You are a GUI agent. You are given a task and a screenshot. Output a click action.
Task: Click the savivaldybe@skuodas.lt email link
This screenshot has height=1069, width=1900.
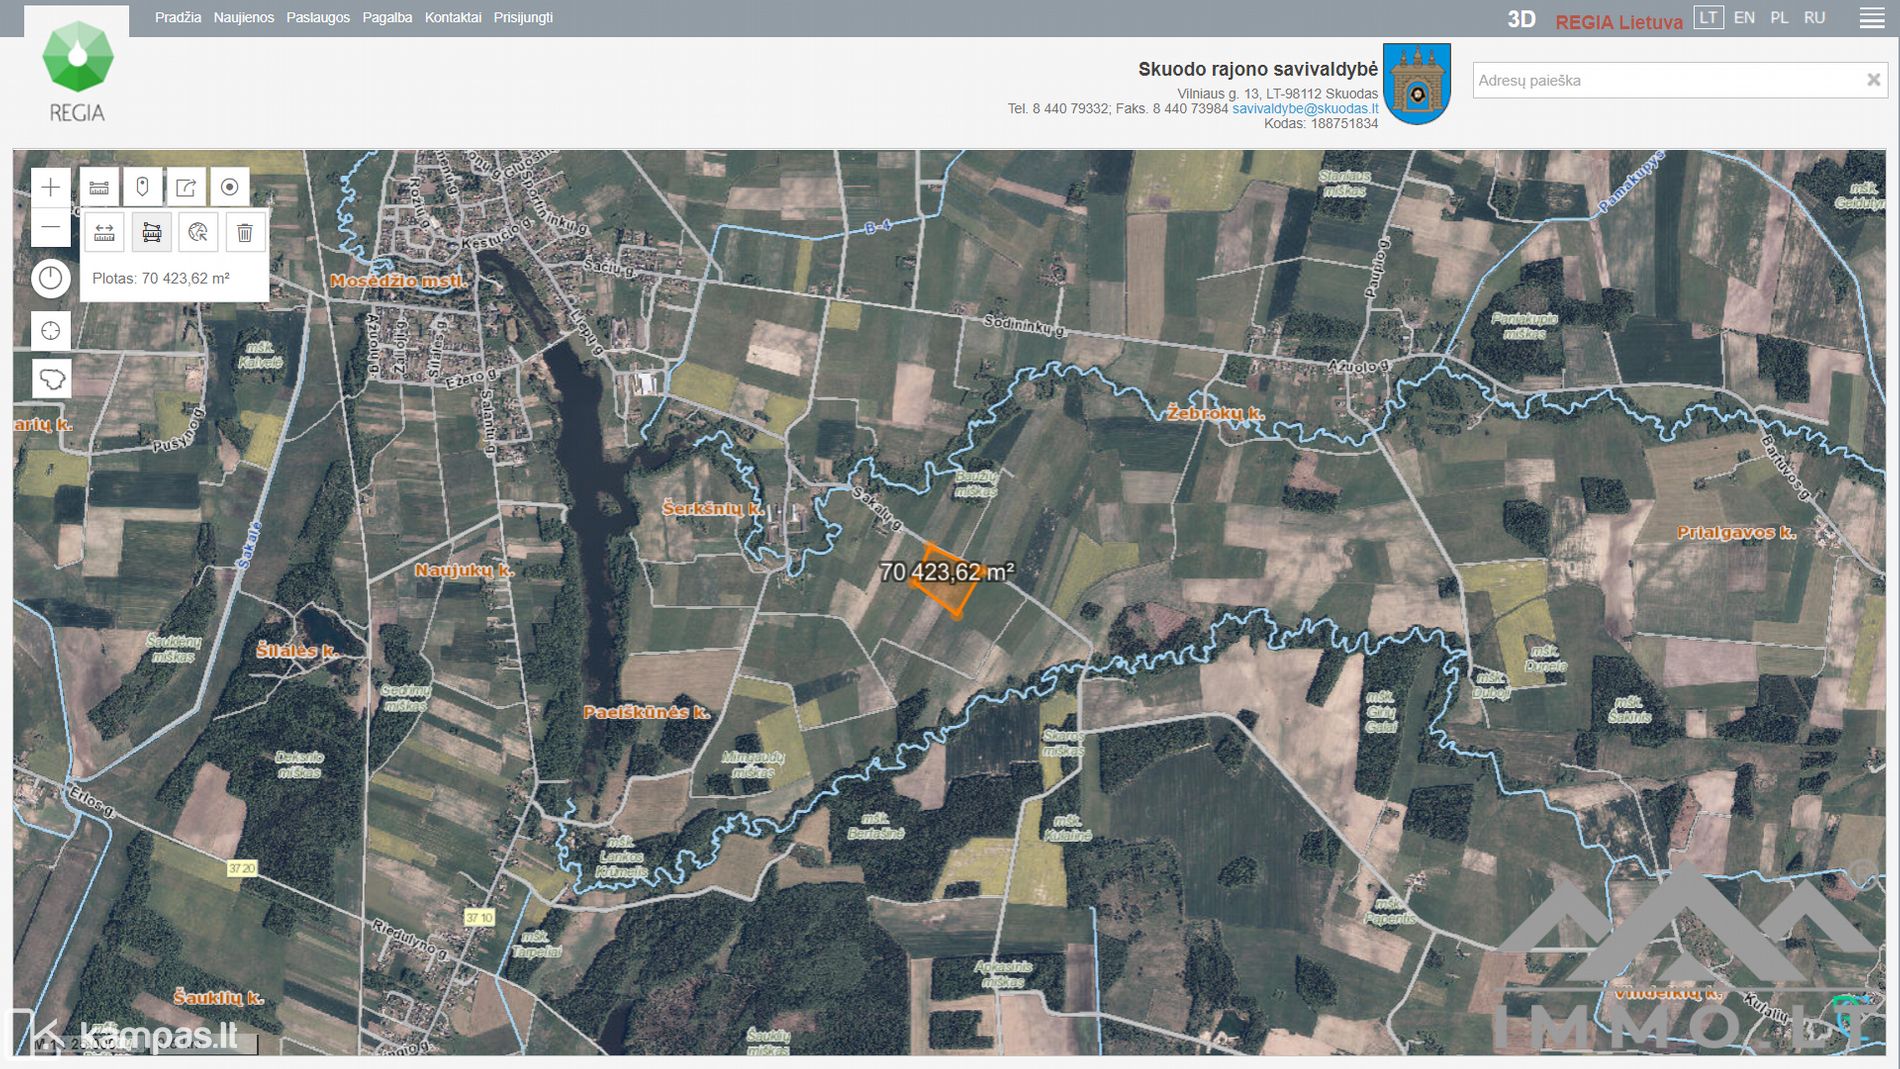coord(1304,108)
